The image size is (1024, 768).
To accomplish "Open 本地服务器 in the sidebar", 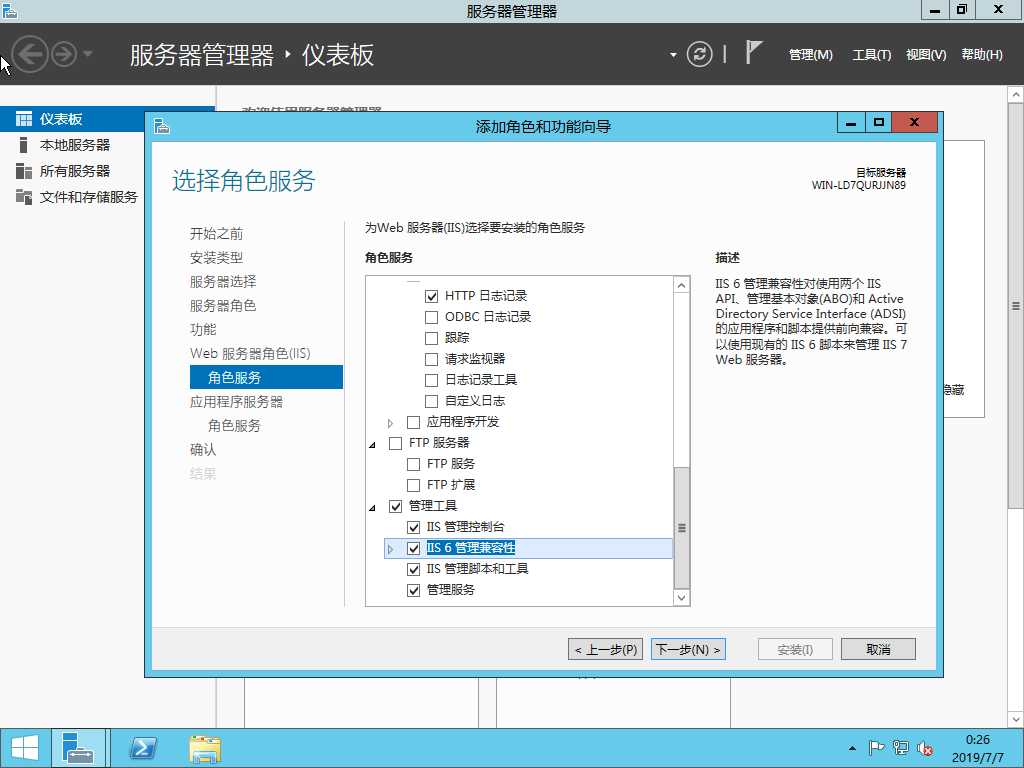I will pos(74,145).
